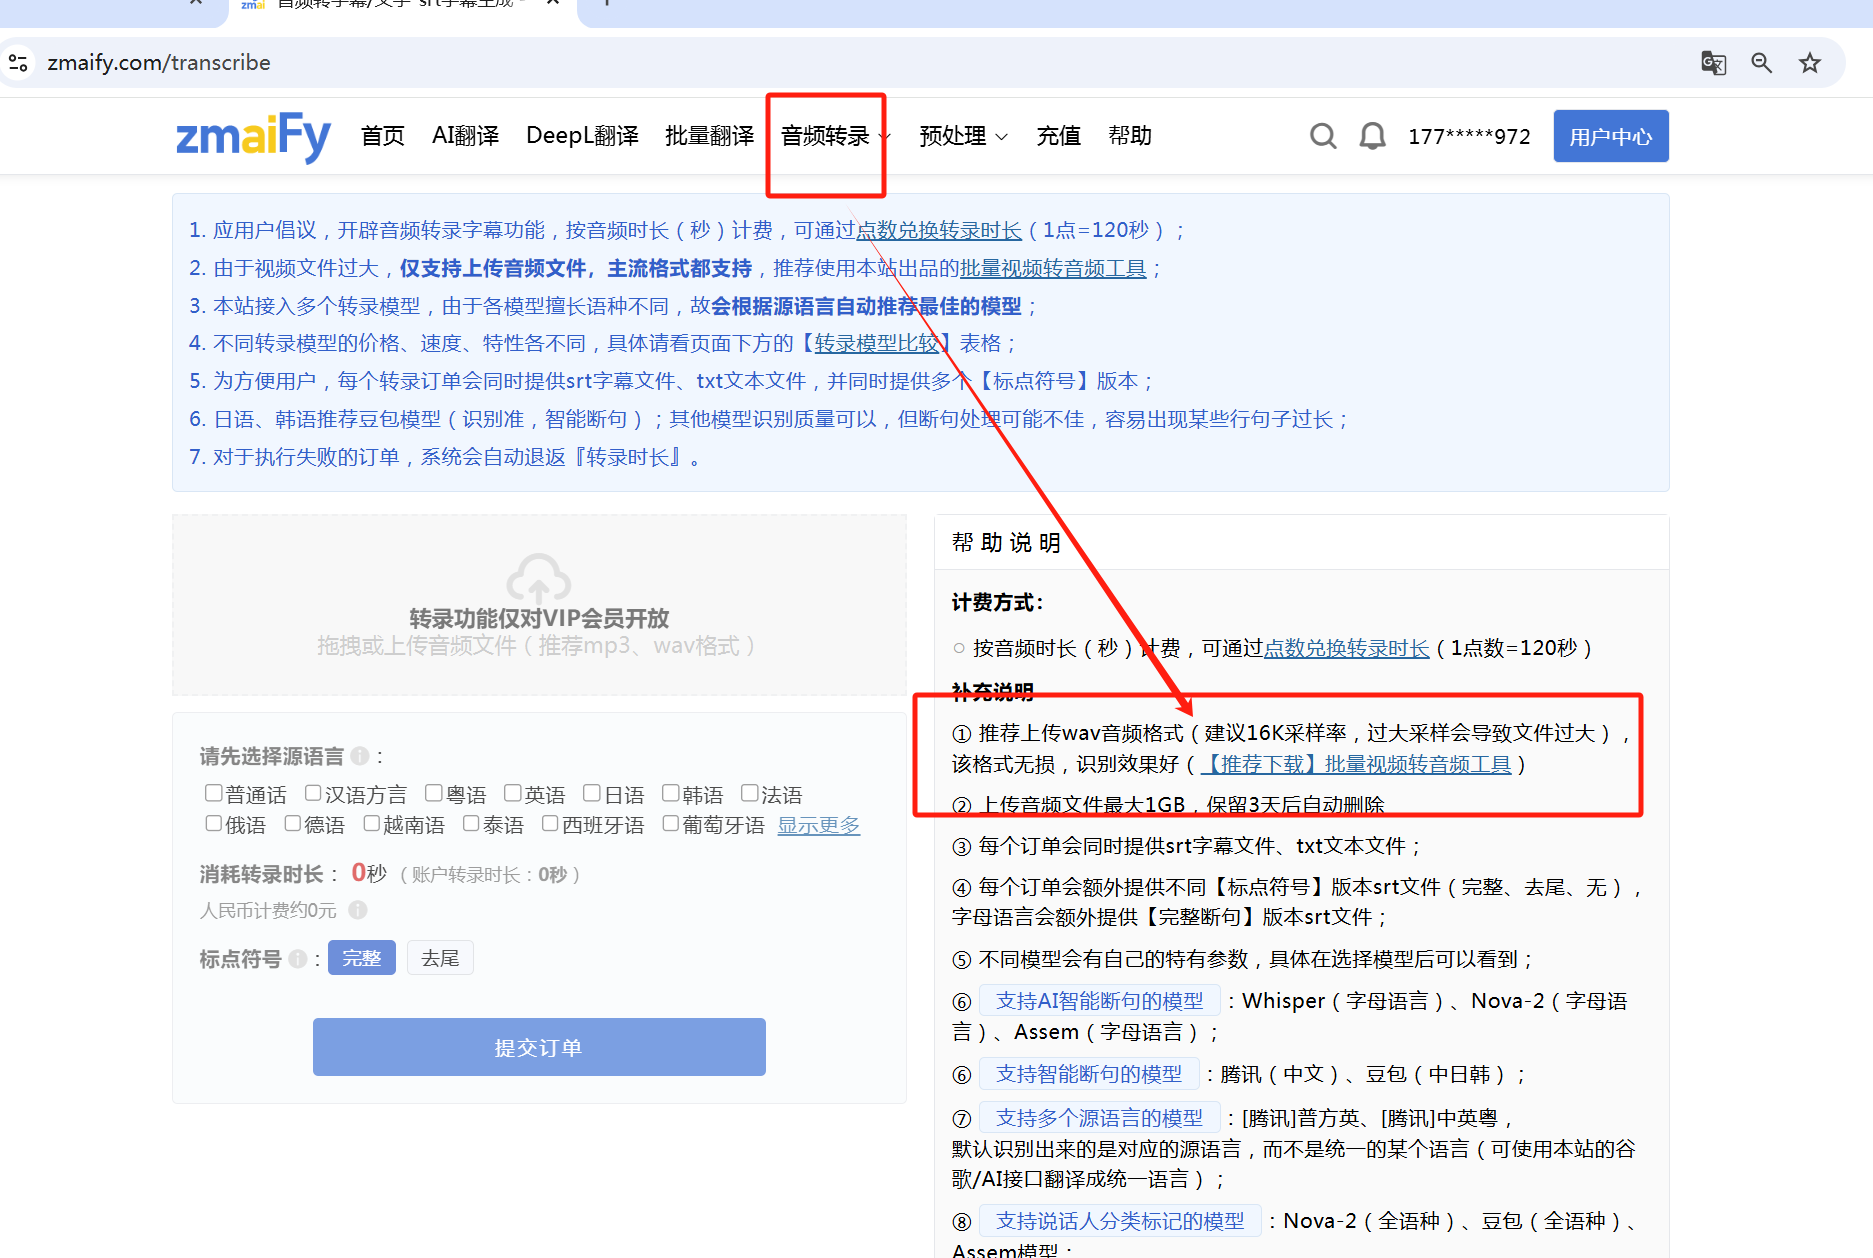Check the 德语 language box

(292, 823)
